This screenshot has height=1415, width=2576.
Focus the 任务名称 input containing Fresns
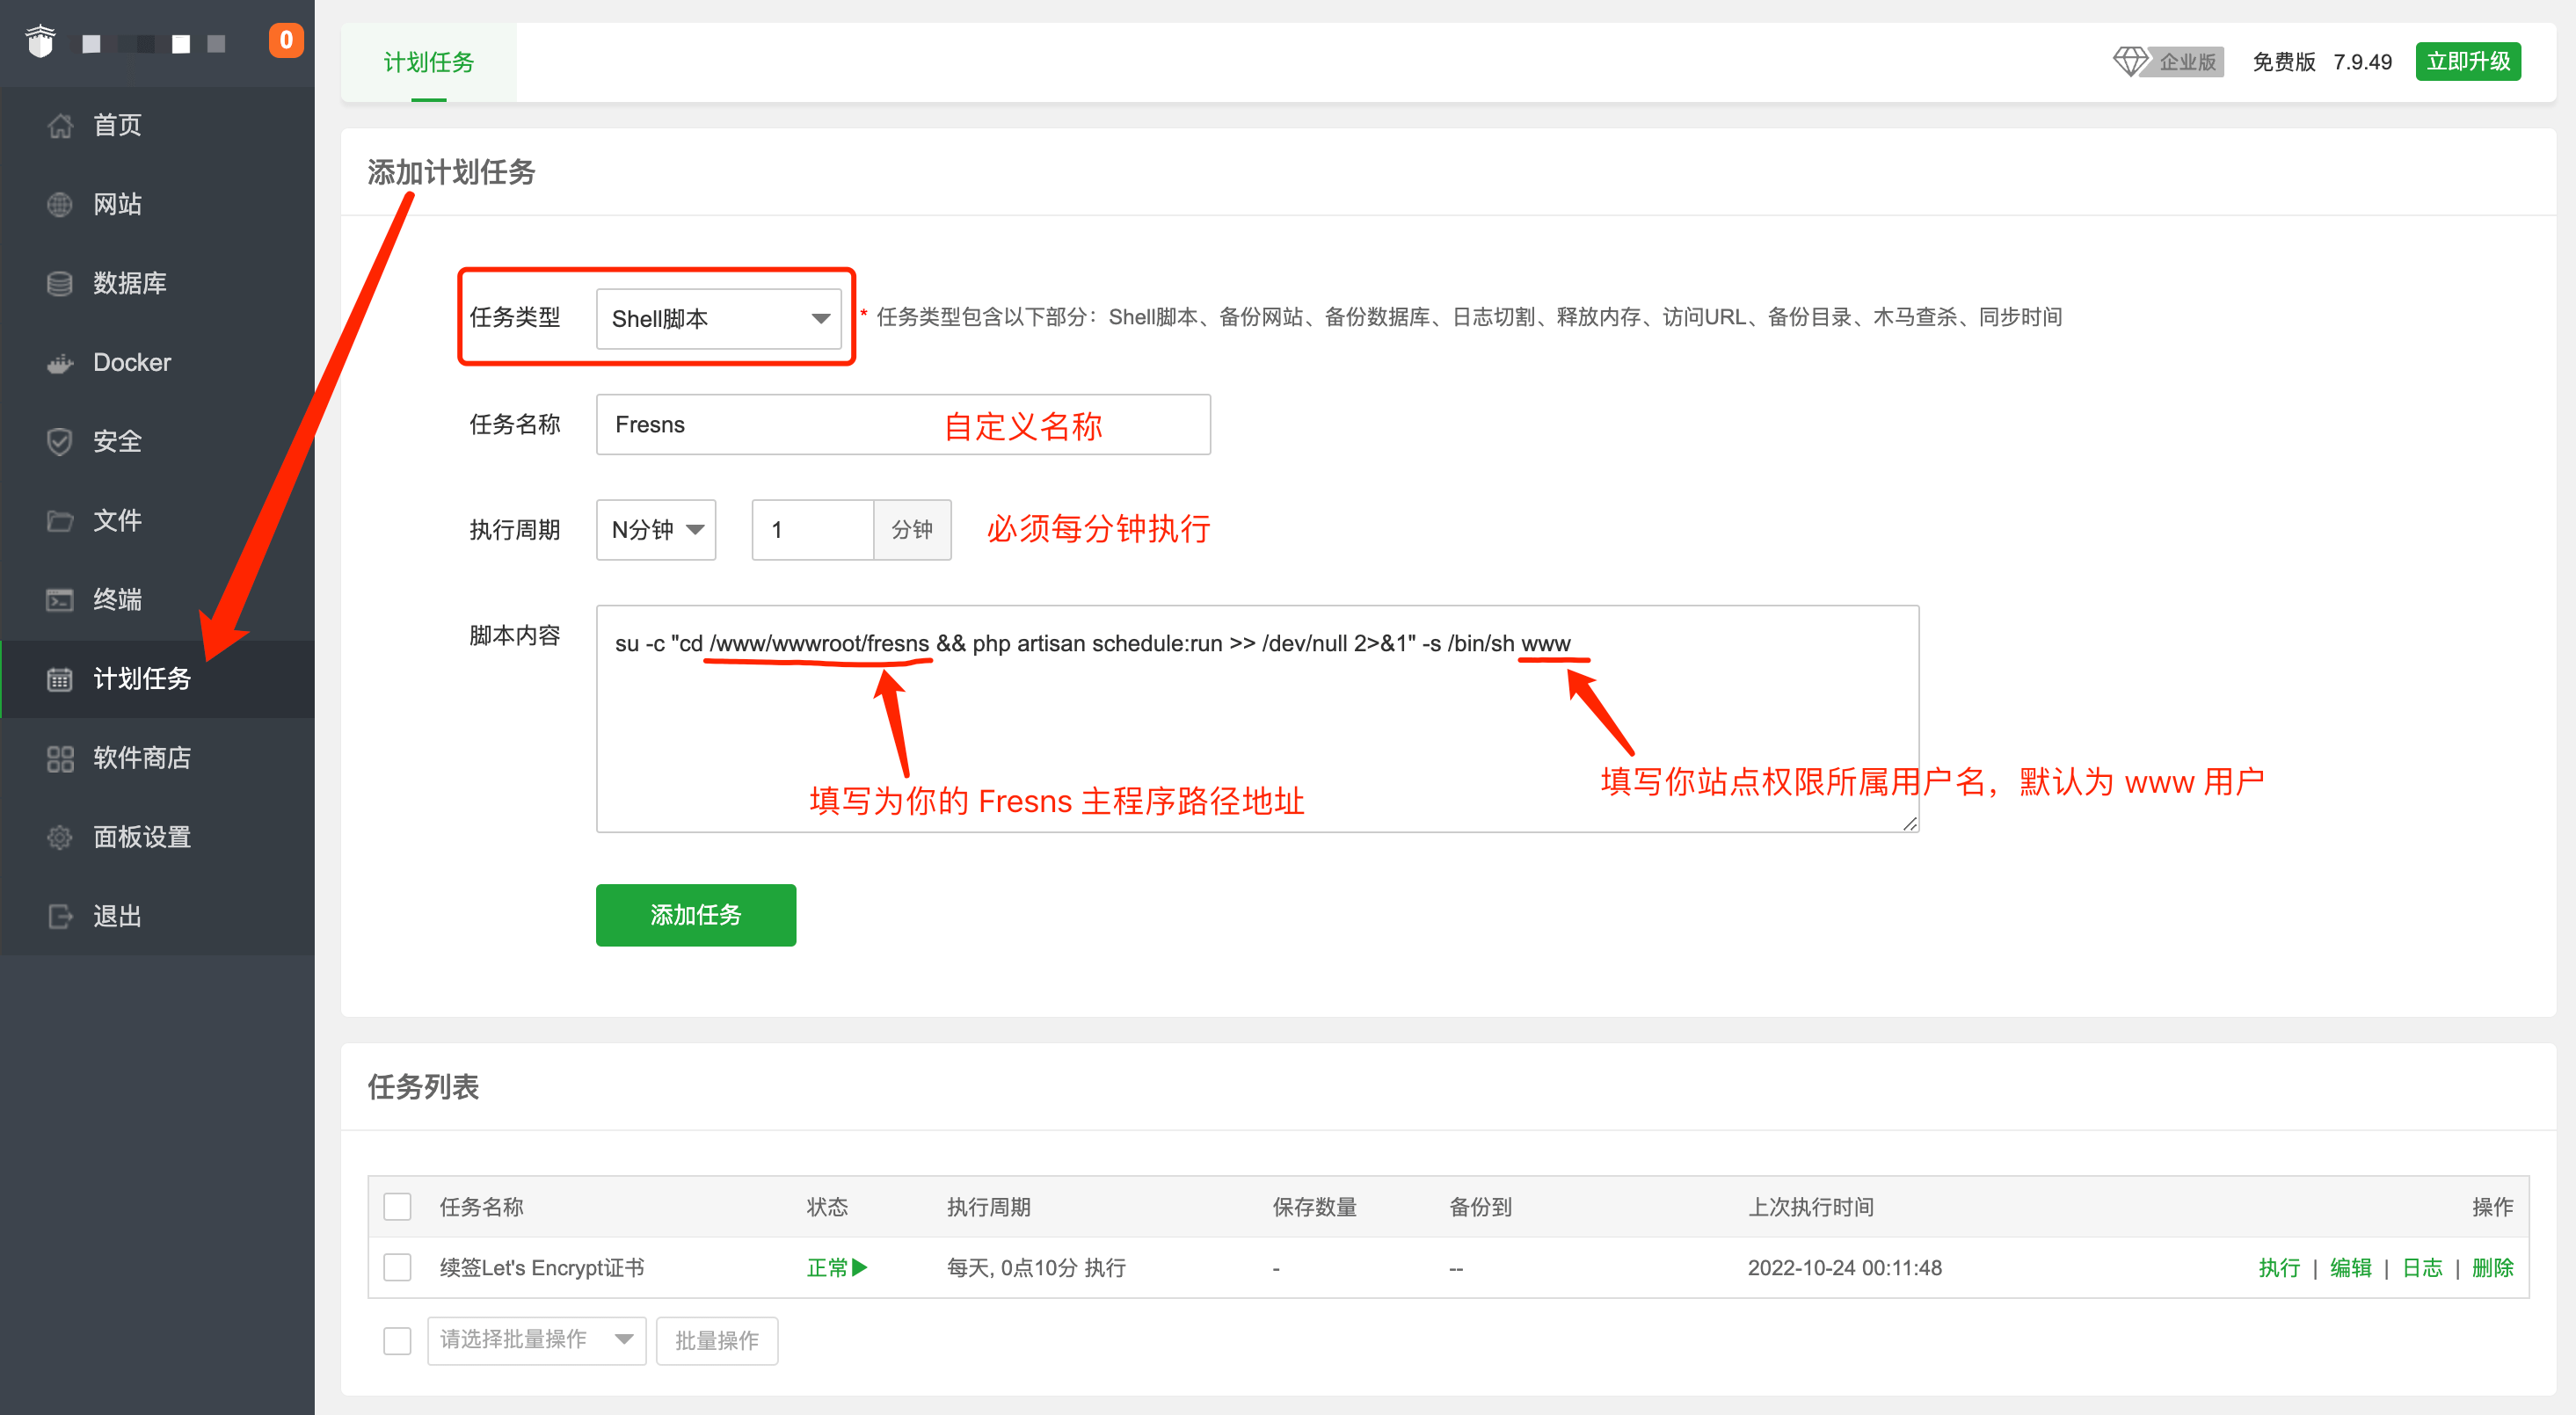point(903,424)
